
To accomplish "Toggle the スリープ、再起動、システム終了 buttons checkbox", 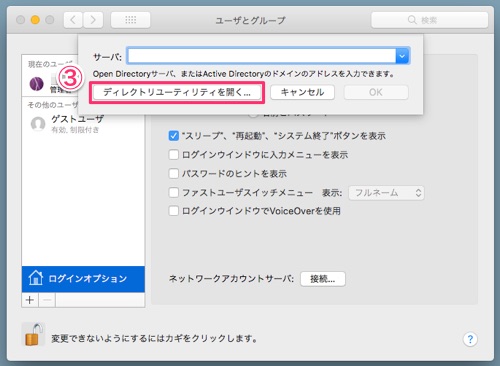I will pyautogui.click(x=174, y=136).
